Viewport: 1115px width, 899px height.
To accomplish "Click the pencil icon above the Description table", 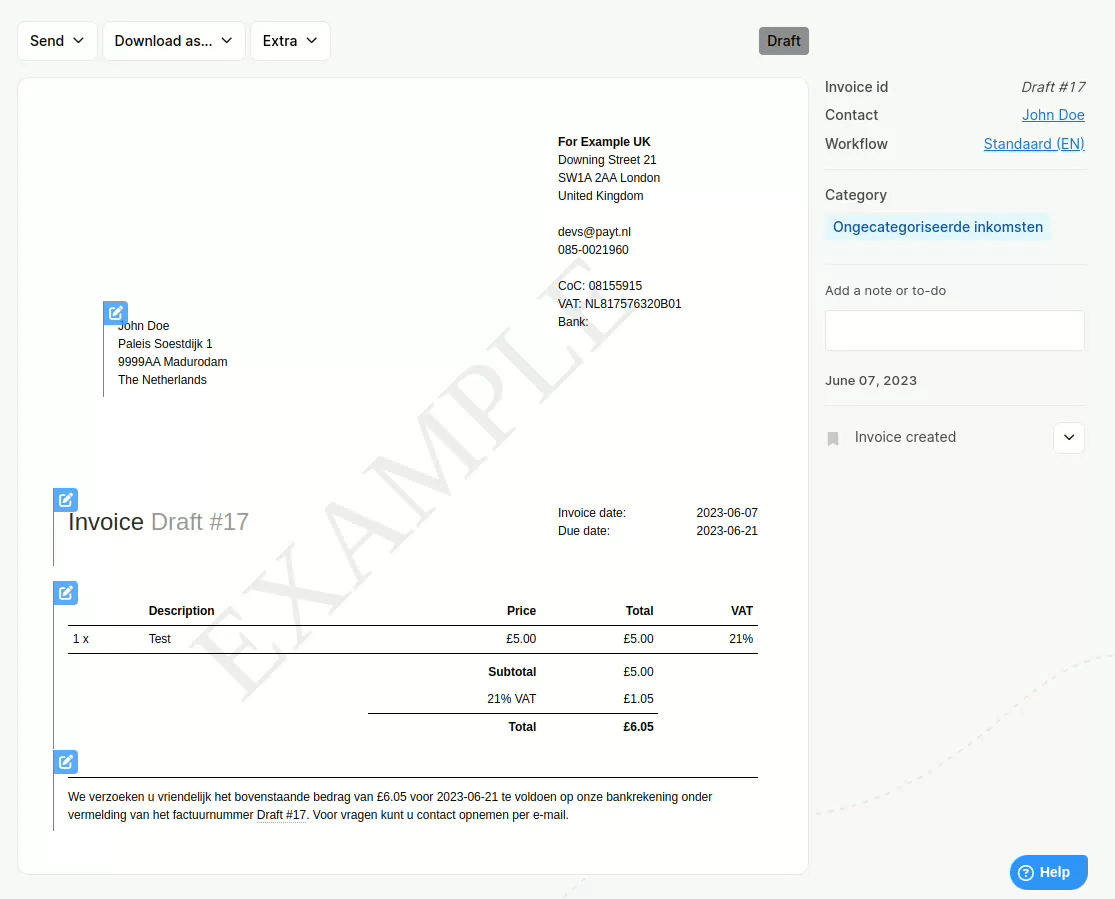I will 65,592.
